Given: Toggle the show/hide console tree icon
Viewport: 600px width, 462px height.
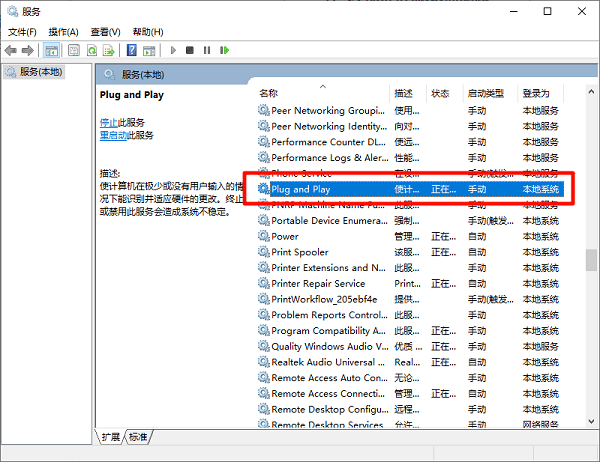Looking at the screenshot, I should [x=51, y=50].
